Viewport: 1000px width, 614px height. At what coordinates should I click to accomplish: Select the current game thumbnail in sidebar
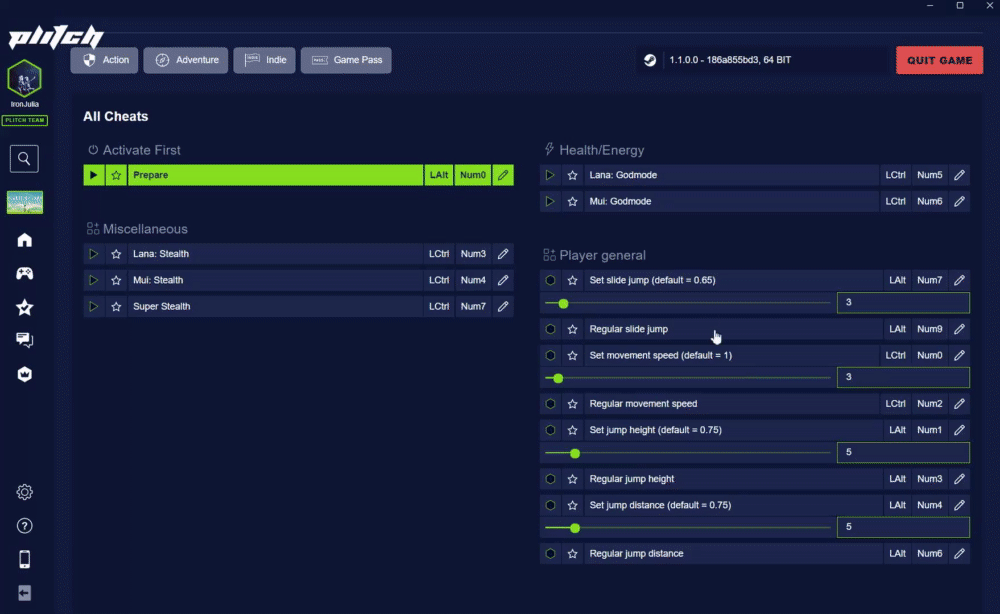pos(25,202)
